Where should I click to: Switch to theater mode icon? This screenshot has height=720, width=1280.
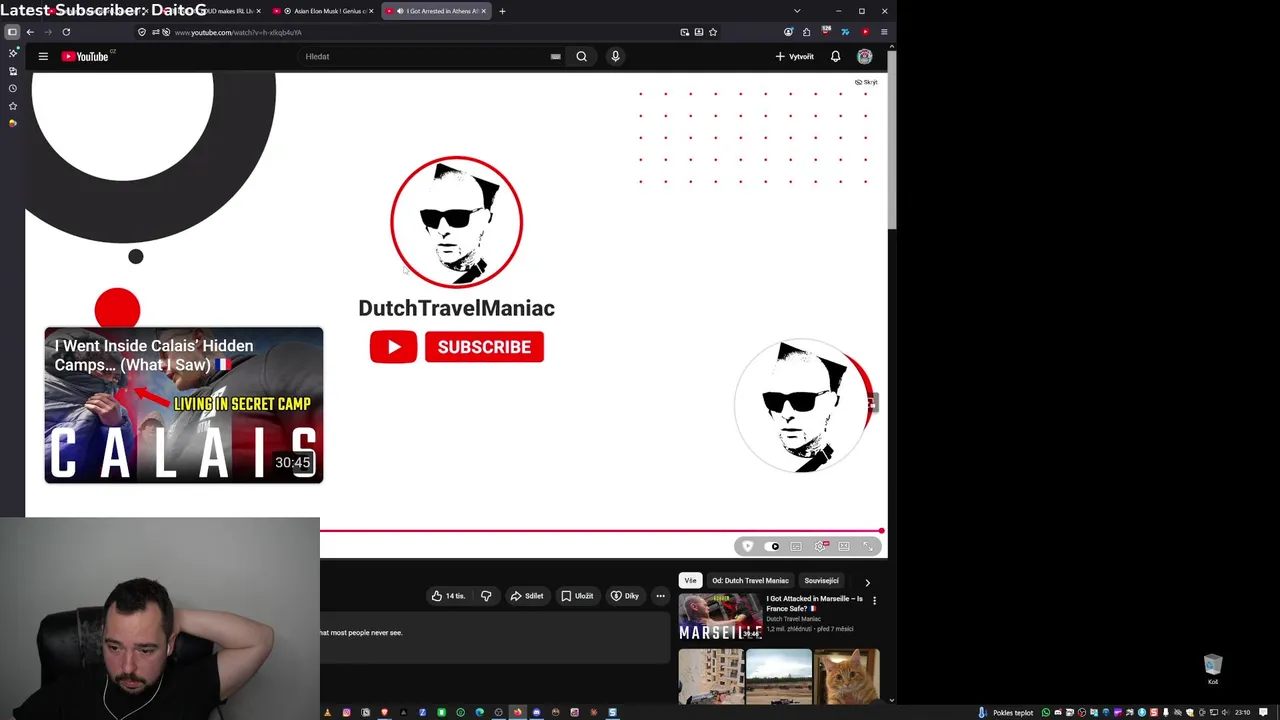click(844, 546)
